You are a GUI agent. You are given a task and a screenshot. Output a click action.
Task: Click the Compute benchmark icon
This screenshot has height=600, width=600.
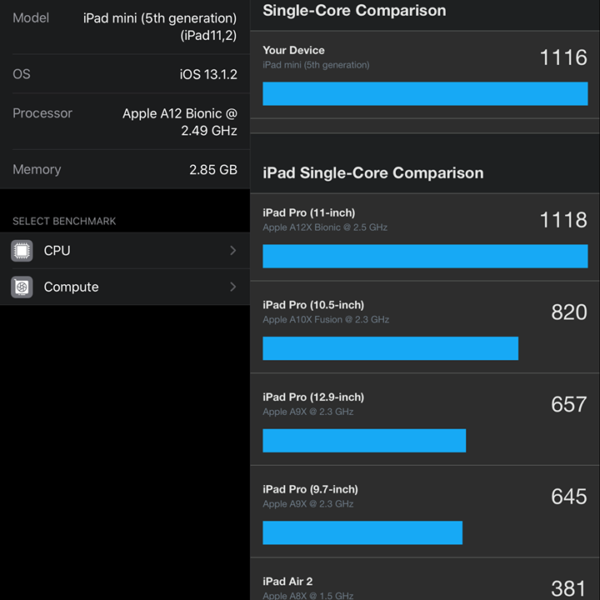pos(22,287)
